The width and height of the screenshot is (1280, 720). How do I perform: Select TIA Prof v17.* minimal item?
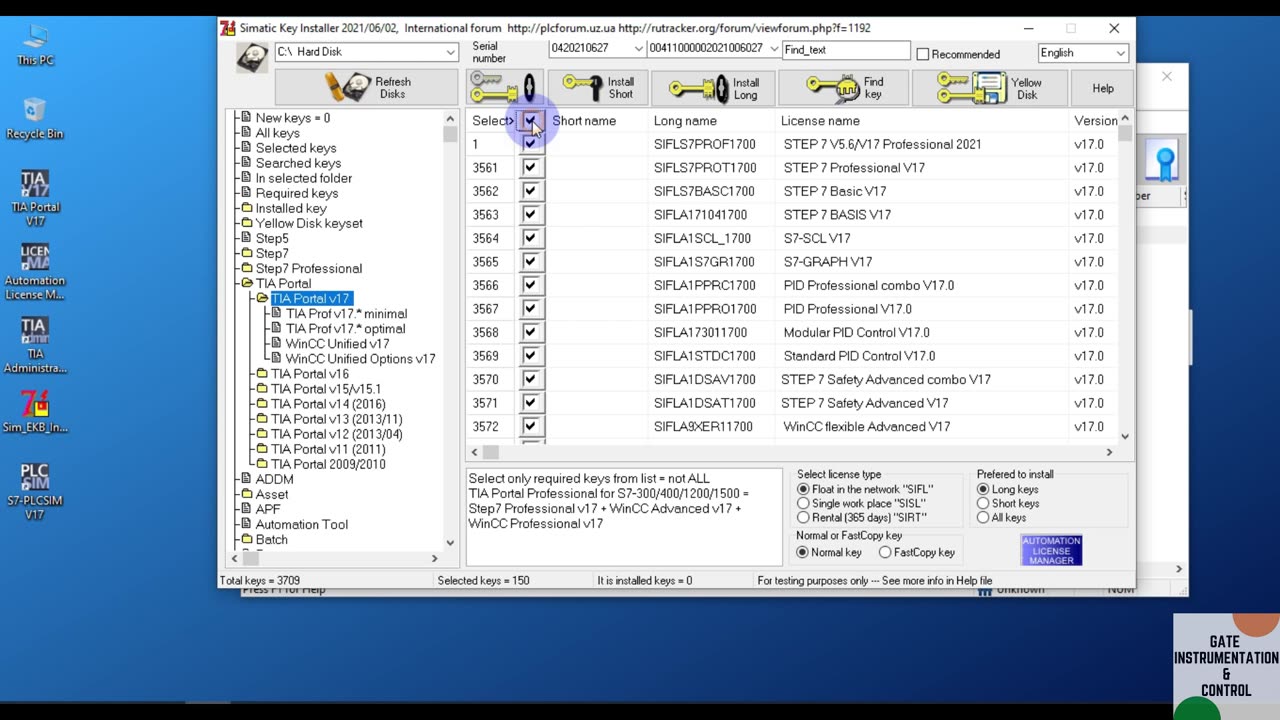tap(346, 314)
